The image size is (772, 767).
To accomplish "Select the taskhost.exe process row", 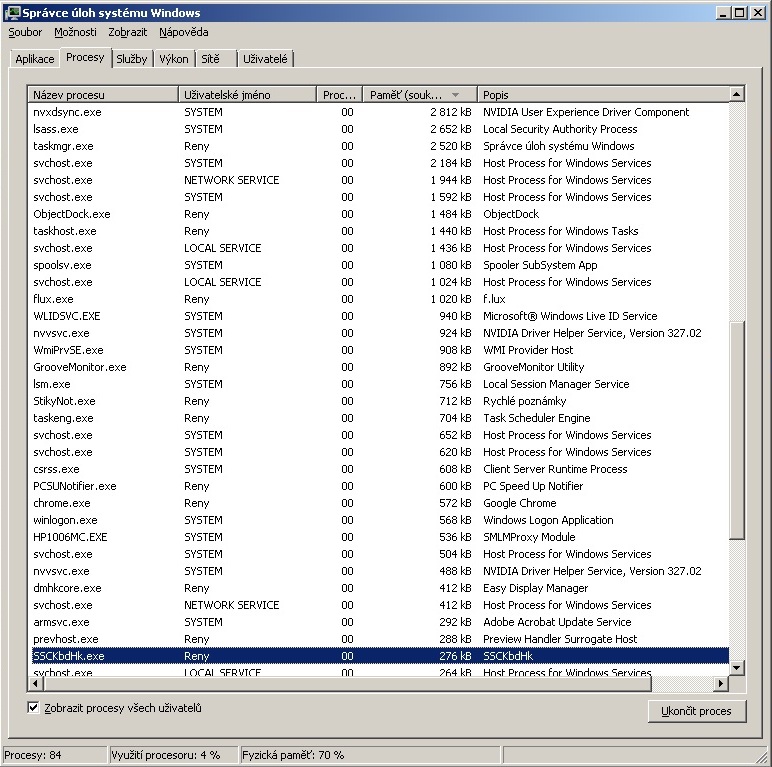I will tap(378, 231).
